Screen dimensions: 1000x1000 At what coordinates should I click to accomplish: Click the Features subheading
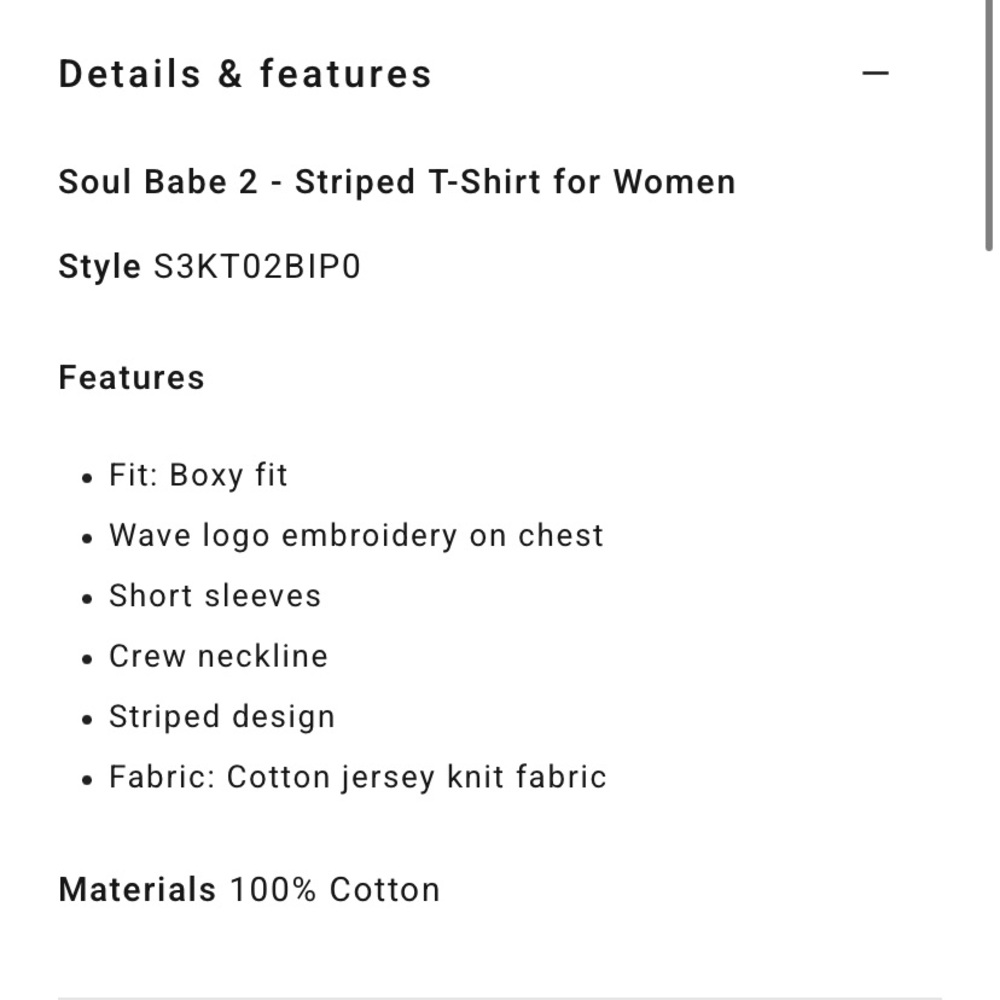pyautogui.click(x=131, y=377)
